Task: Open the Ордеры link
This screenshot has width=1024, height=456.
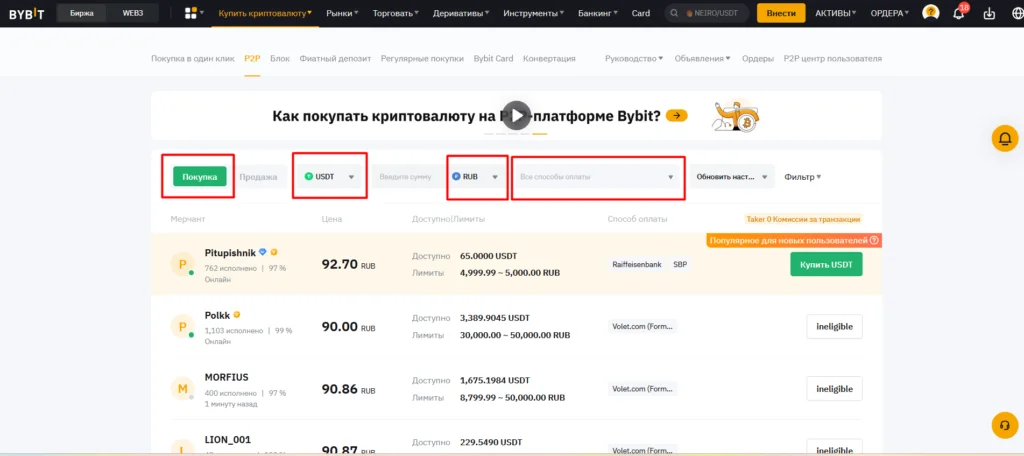Action: [758, 58]
